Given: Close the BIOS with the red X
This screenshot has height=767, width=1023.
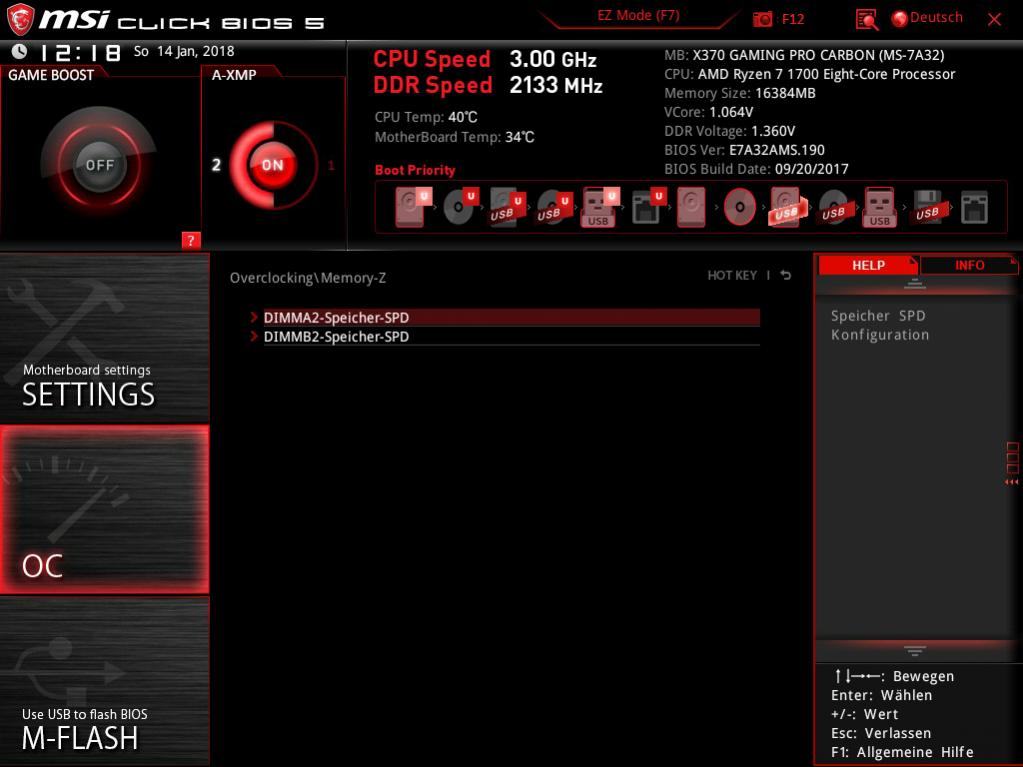Looking at the screenshot, I should pyautogui.click(x=994, y=20).
